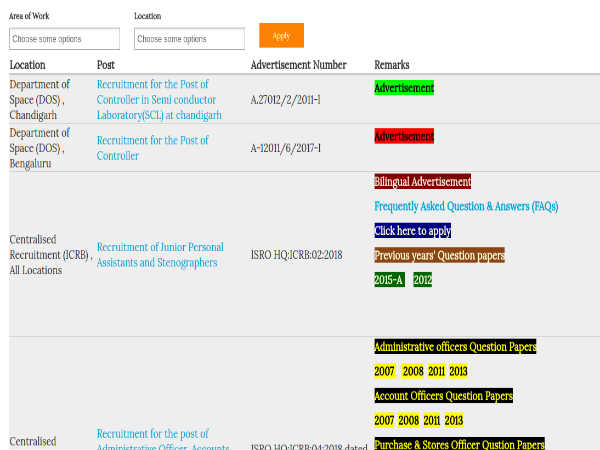This screenshot has width=600, height=450.
Task: Open Purchase & Stores Officer Question Papers link
Action: (459, 444)
